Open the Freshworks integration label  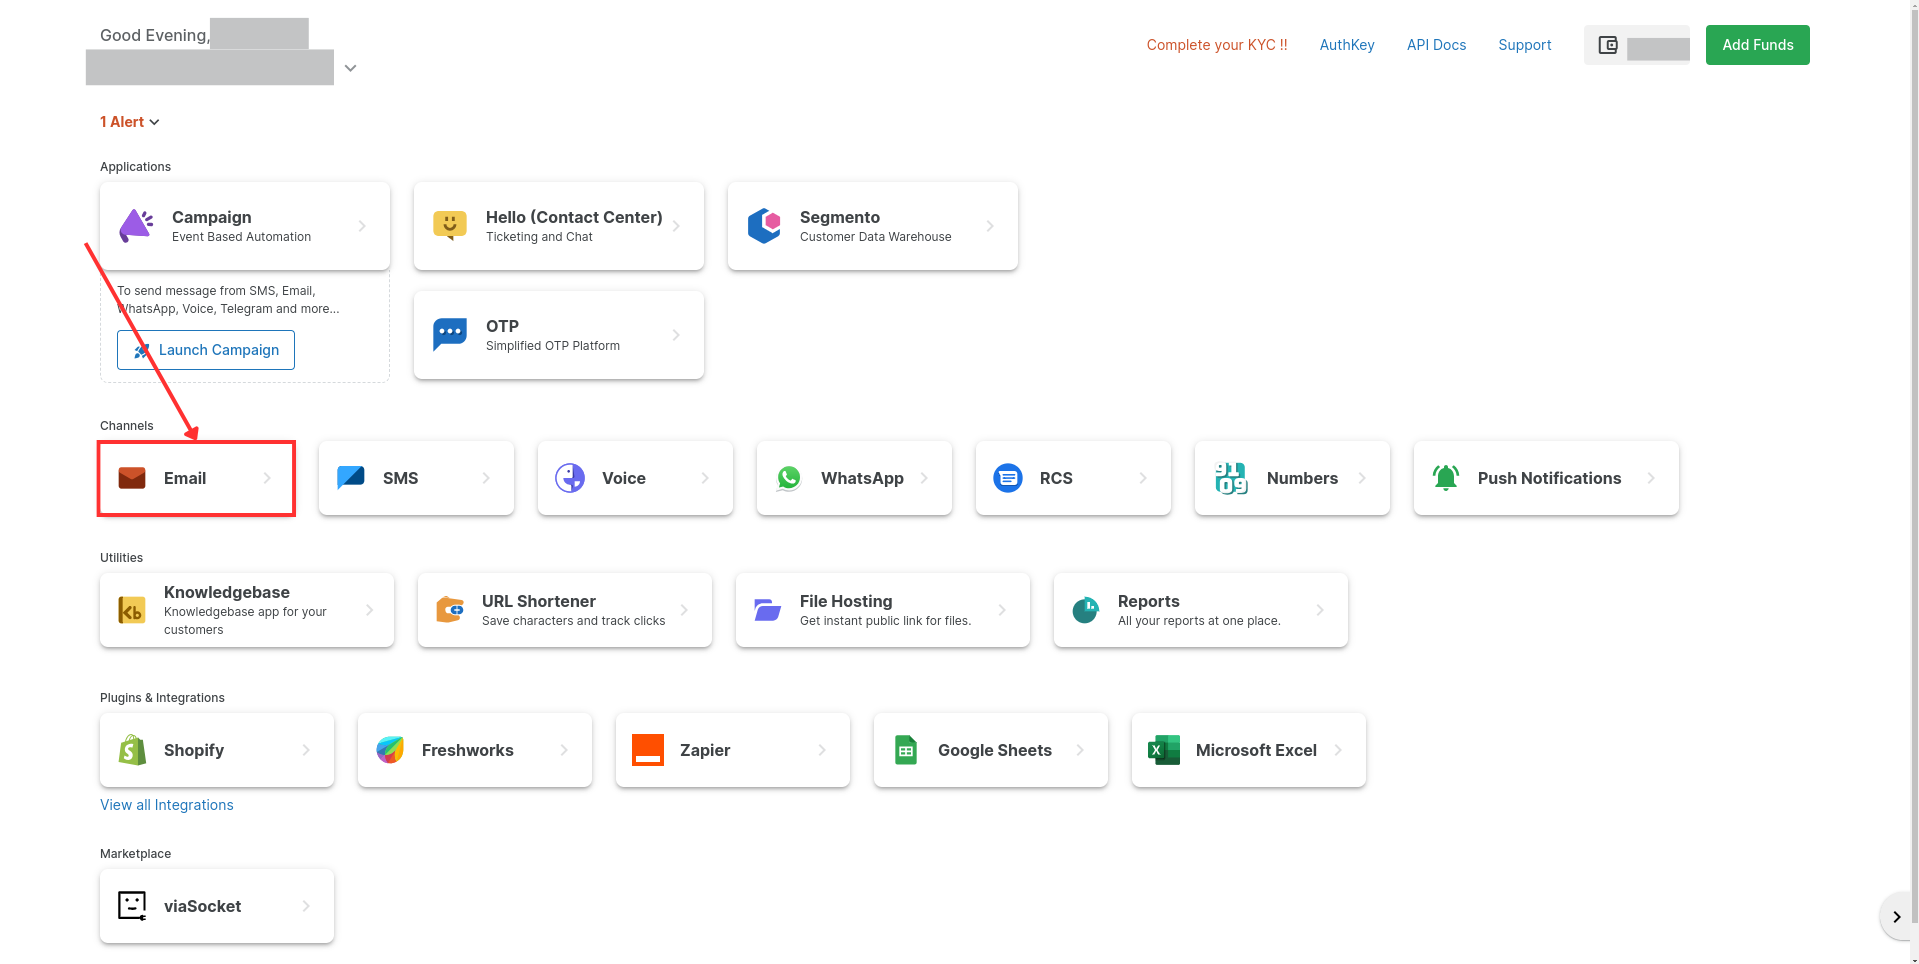click(468, 750)
